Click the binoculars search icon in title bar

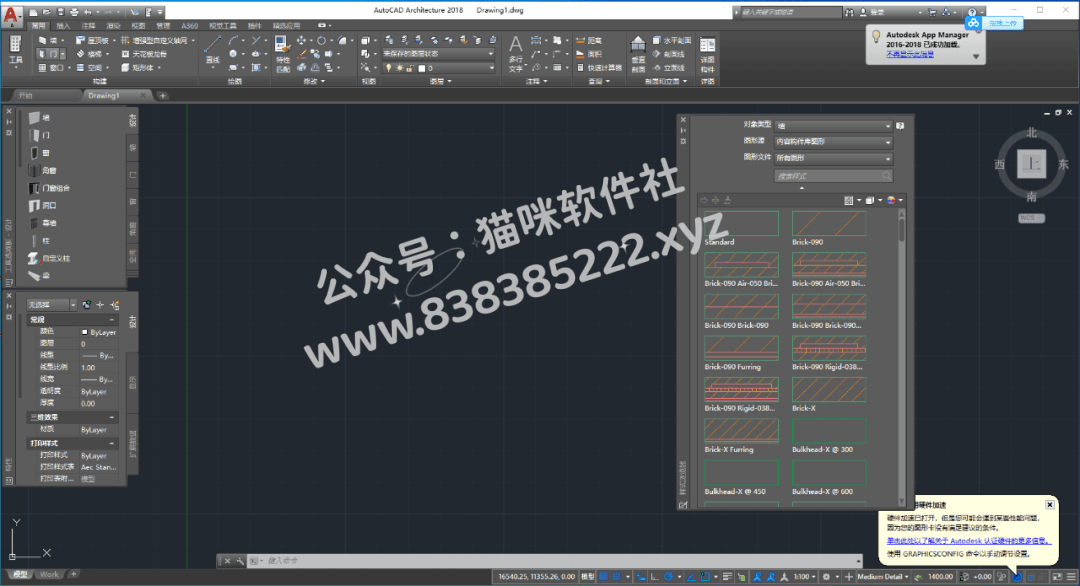tap(849, 12)
